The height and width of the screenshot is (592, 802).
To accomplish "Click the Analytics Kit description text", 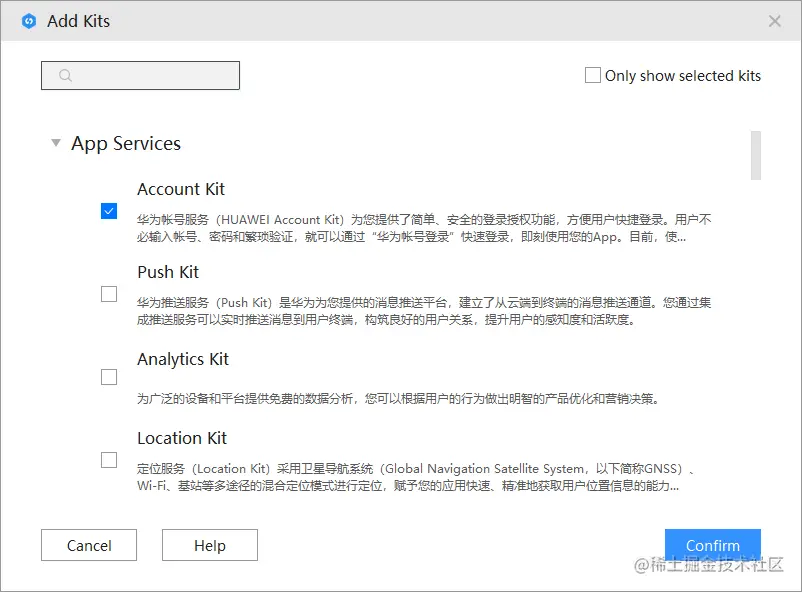I will [397, 399].
